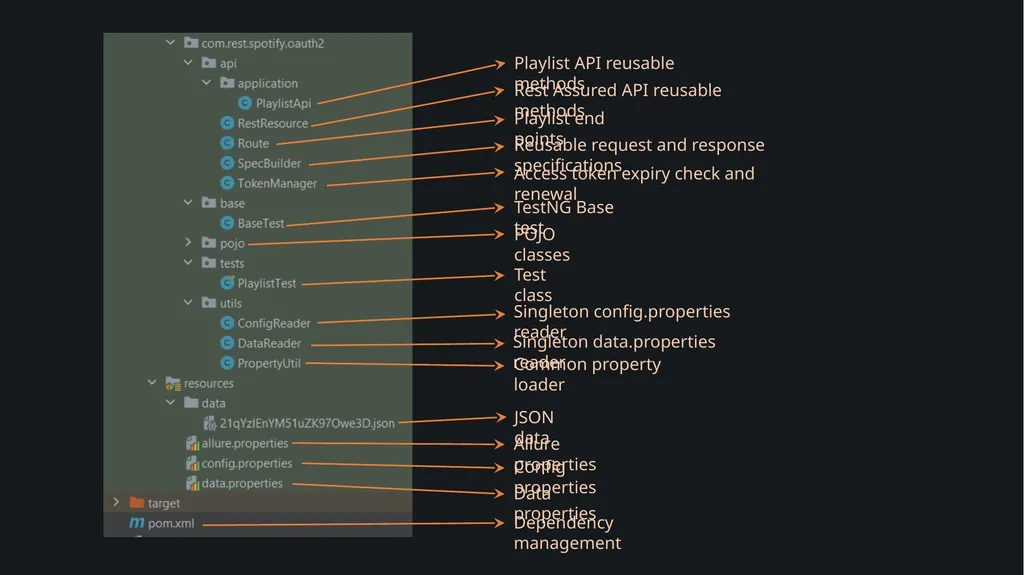Click the Route class icon
Image resolution: width=1024 pixels, height=575 pixels.
point(227,143)
